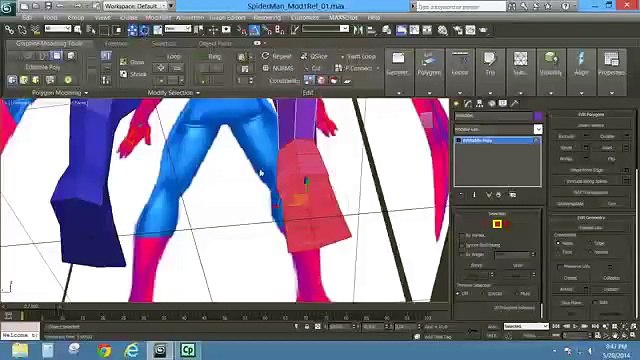
Task: Select the red Element sub-object level icon
Action: click(x=507, y=224)
